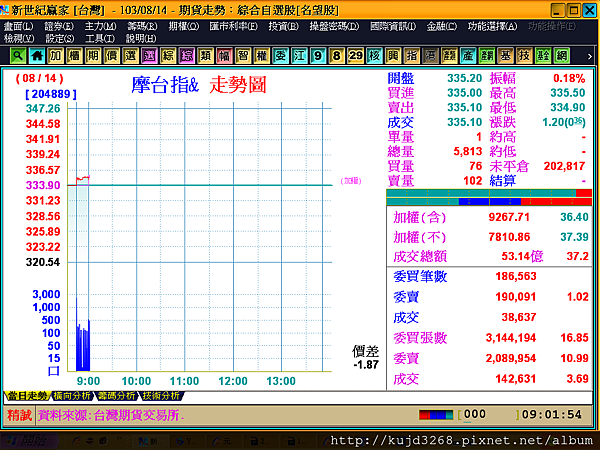The width and height of the screenshot is (600, 450).
Task: Open the 金融(C) menu
Action: tap(442, 26)
